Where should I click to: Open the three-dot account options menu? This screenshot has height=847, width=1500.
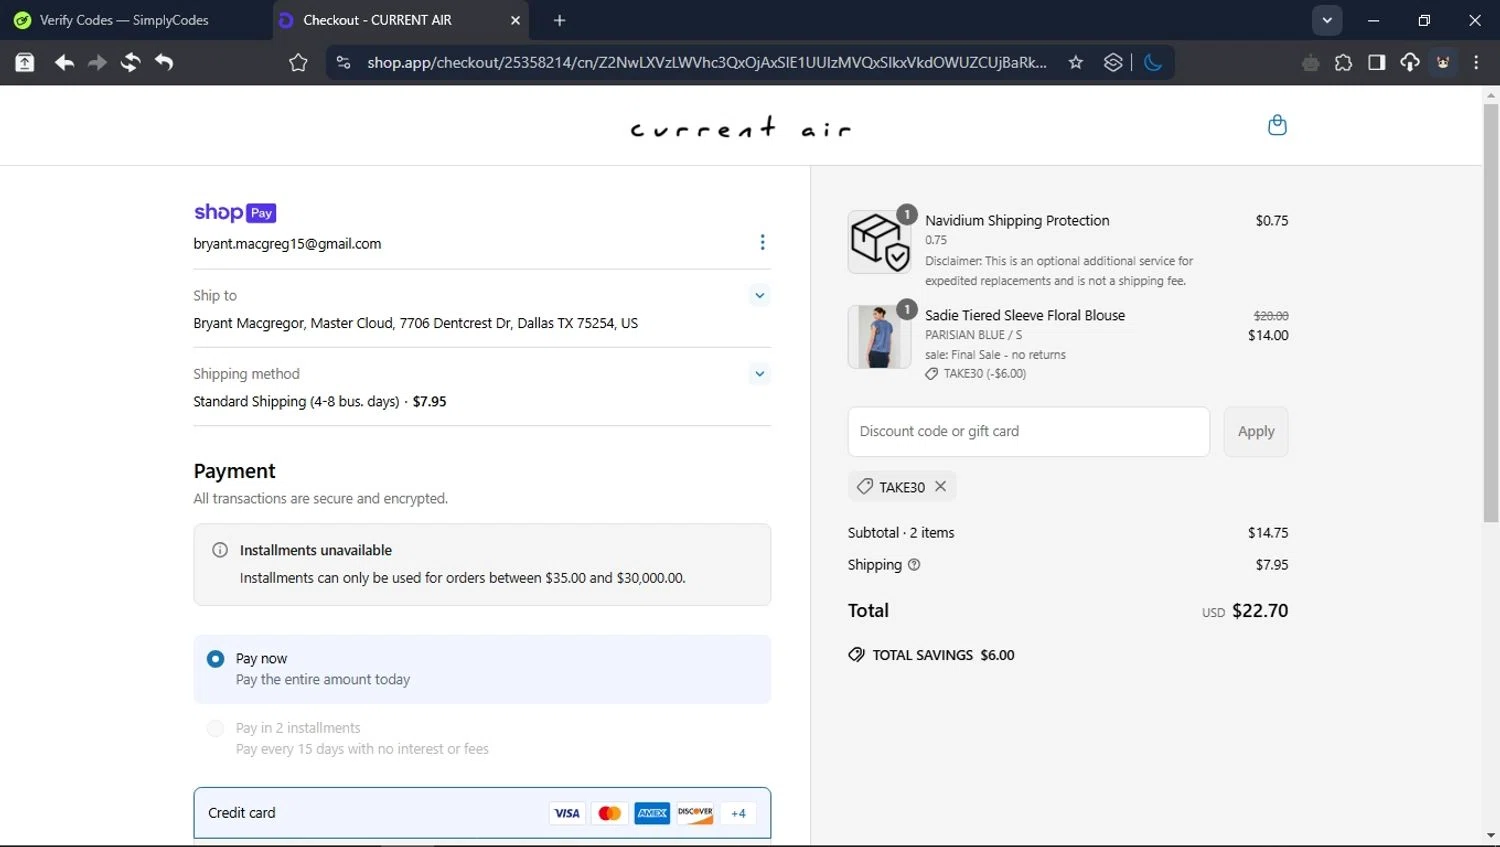762,242
